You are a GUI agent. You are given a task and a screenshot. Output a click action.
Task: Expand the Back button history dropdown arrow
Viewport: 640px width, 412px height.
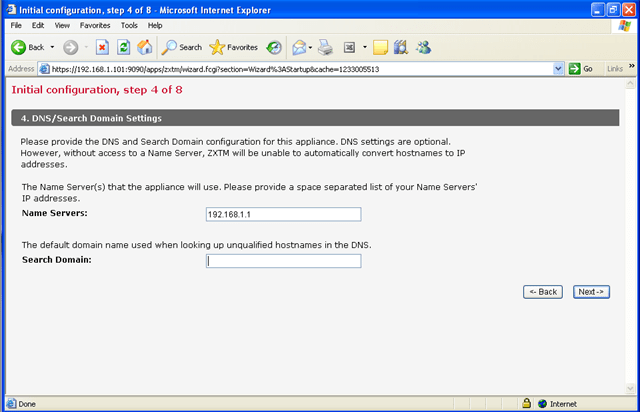(x=52, y=47)
